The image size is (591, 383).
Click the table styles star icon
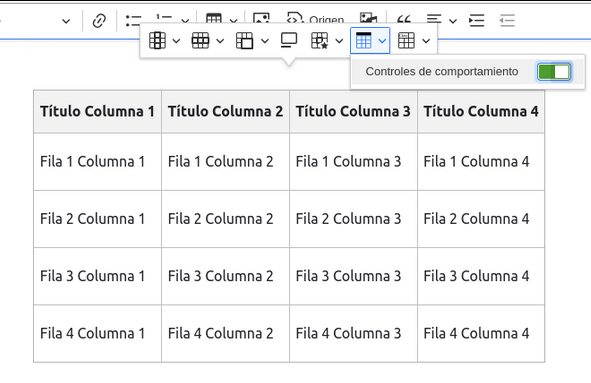[320, 40]
